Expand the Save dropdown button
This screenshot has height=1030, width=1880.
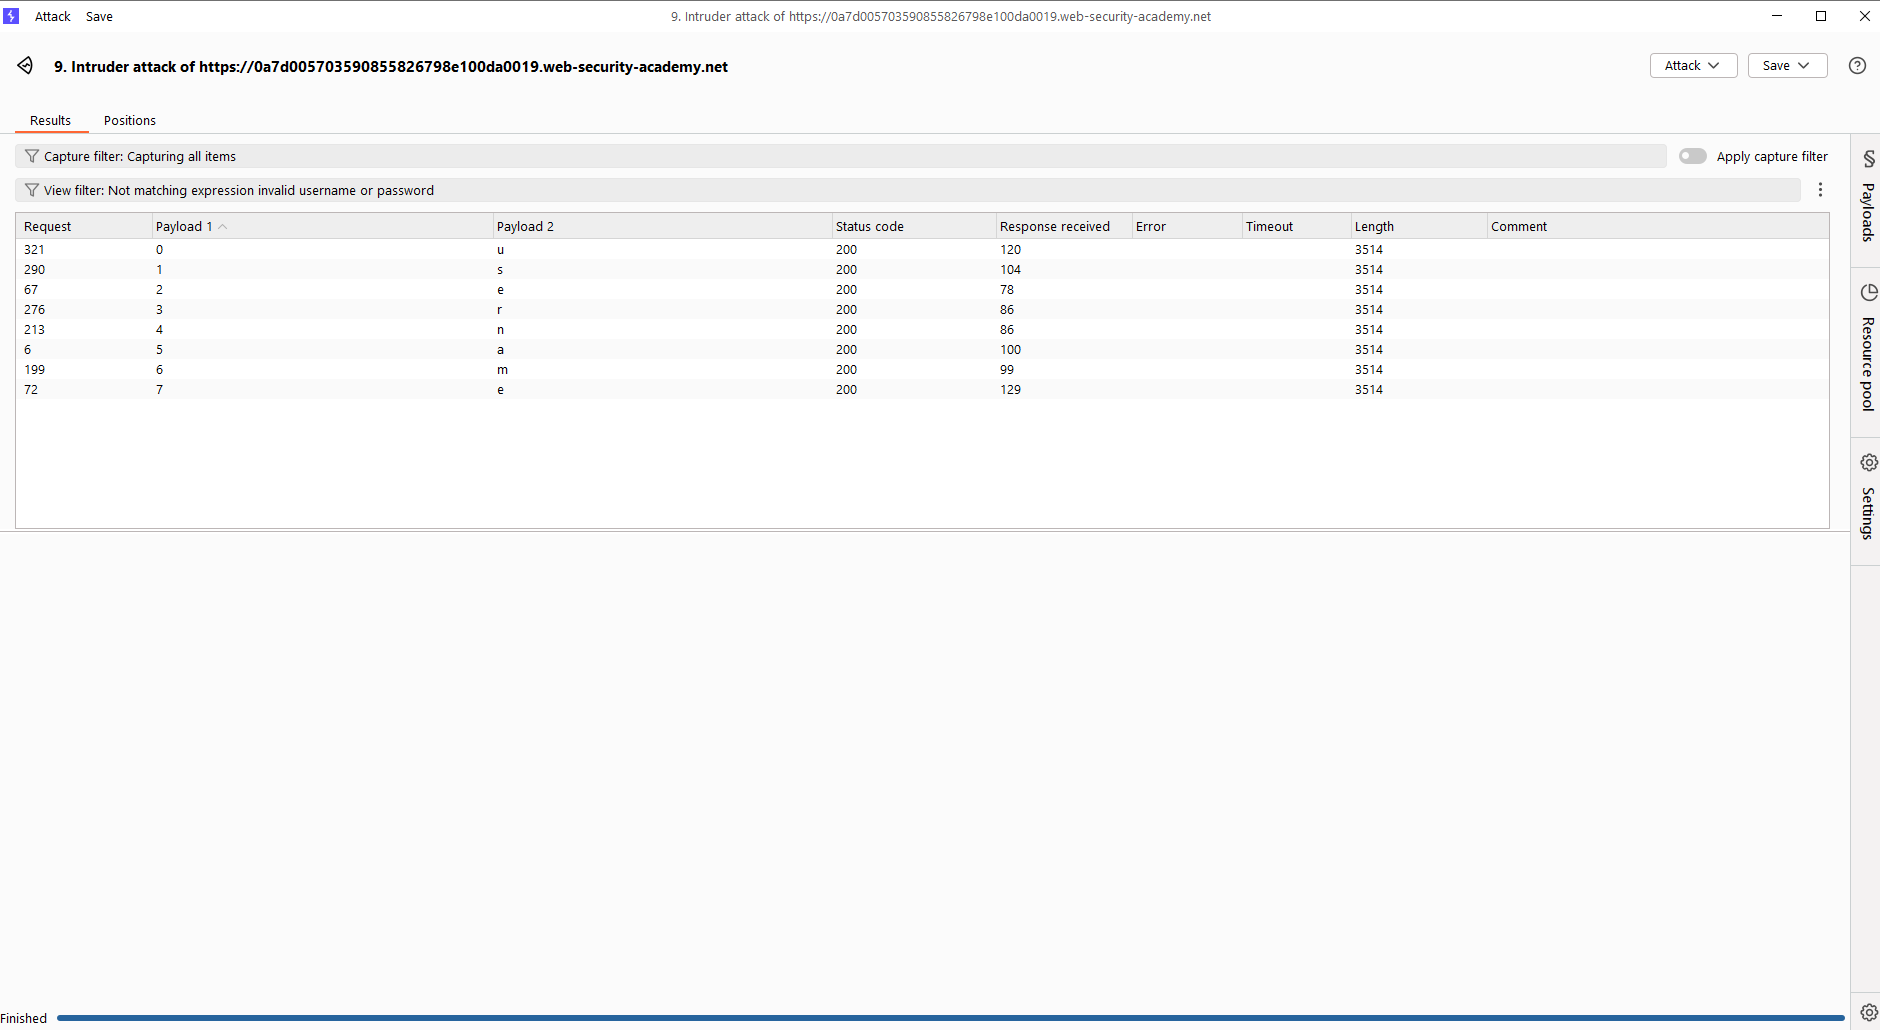pyautogui.click(x=1786, y=66)
